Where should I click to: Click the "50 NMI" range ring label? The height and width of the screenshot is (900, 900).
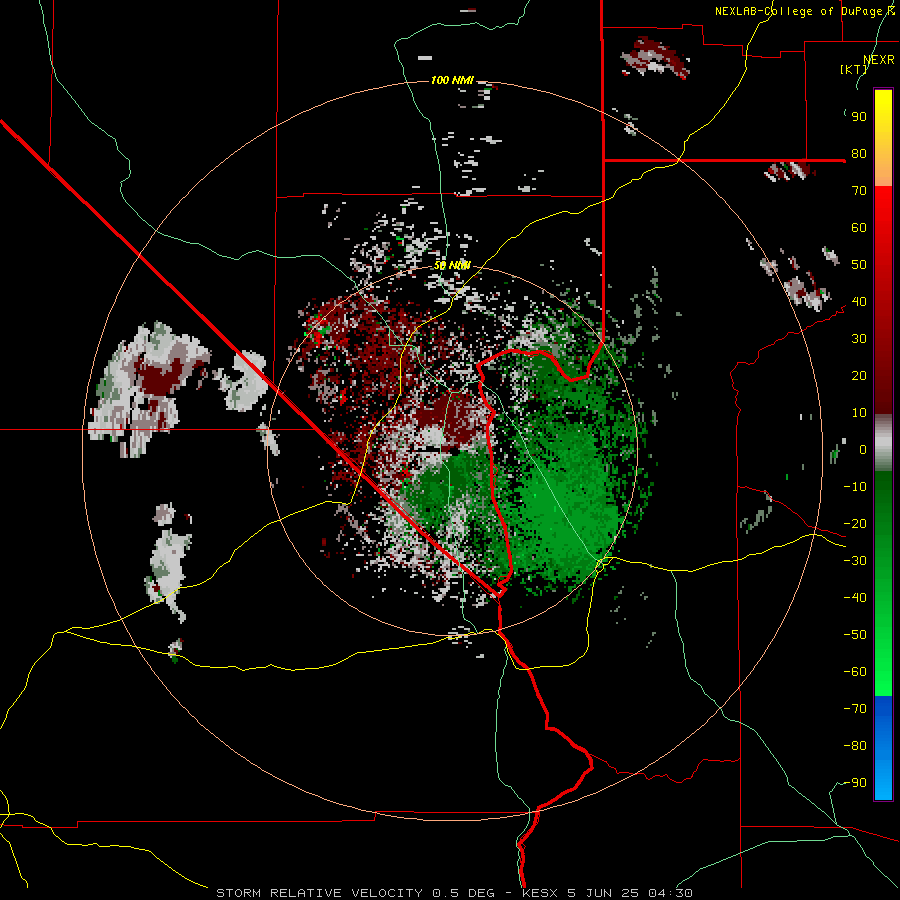click(452, 265)
